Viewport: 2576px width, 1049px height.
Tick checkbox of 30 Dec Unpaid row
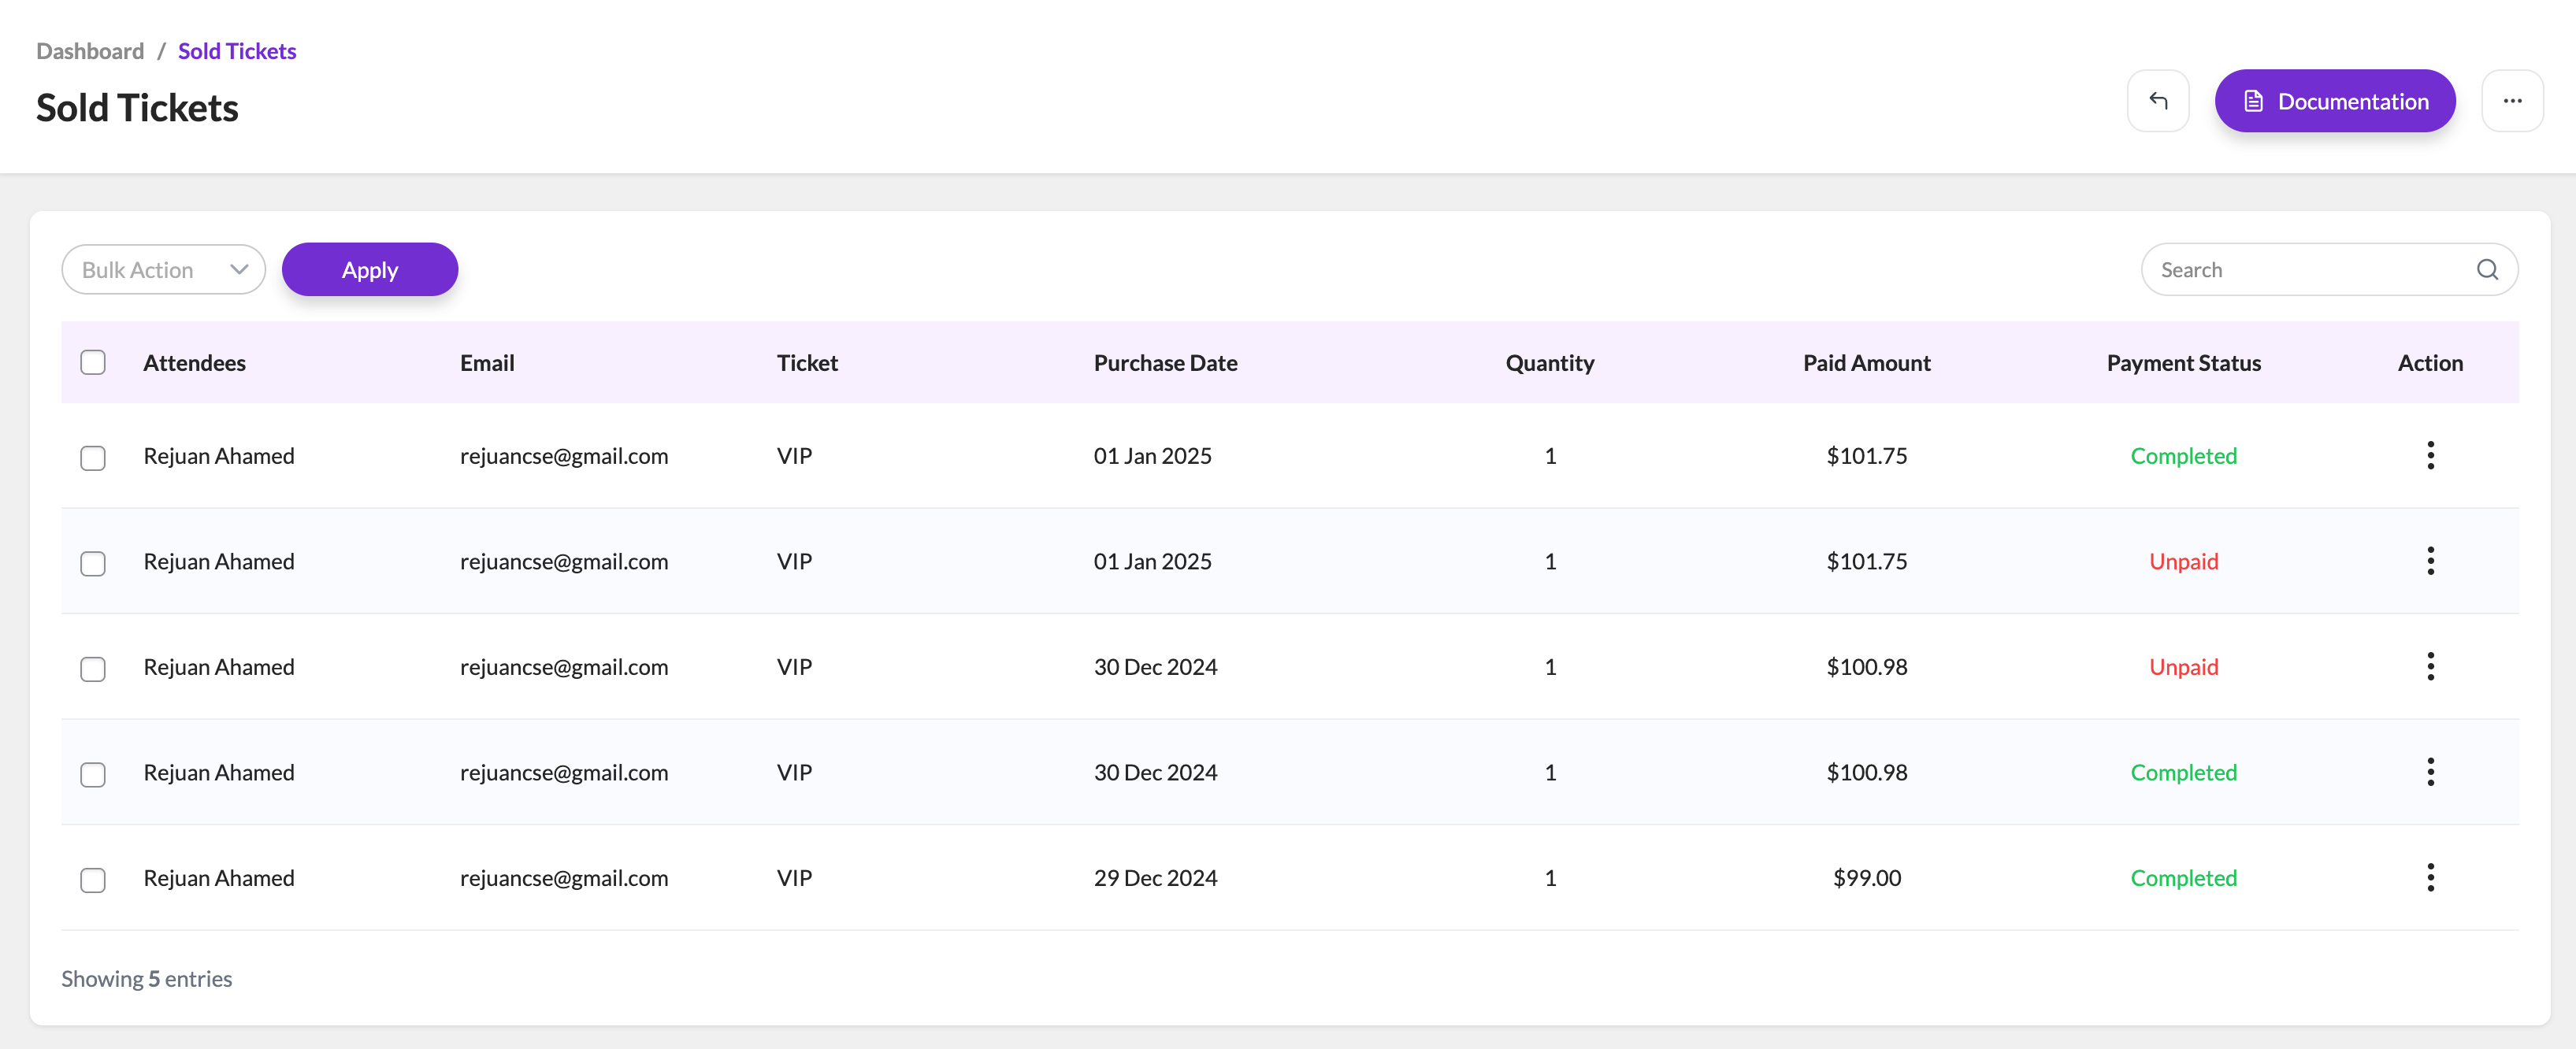pos(93,669)
